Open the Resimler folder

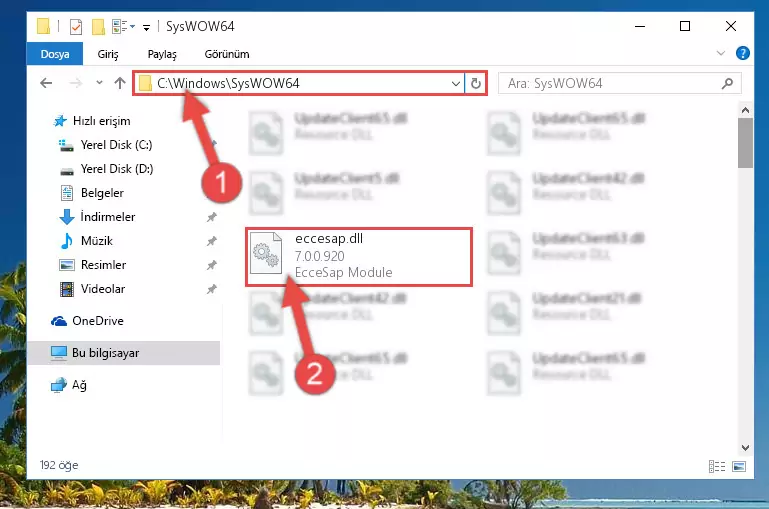point(92,265)
